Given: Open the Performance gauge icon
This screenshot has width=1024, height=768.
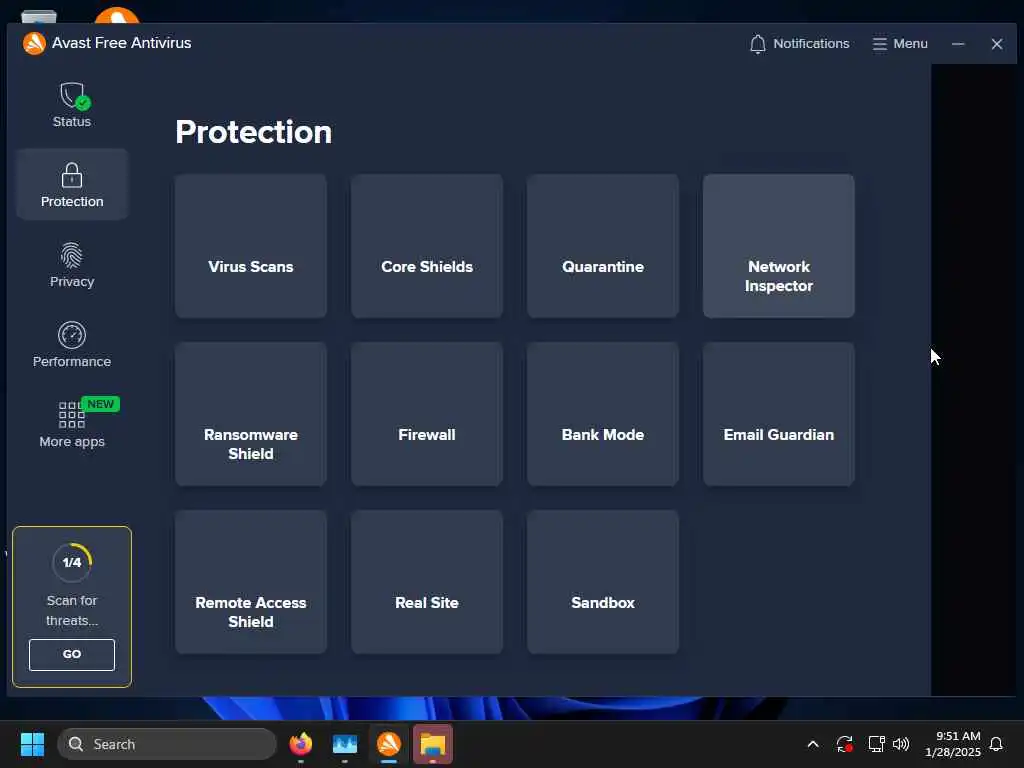Looking at the screenshot, I should pos(72,335).
